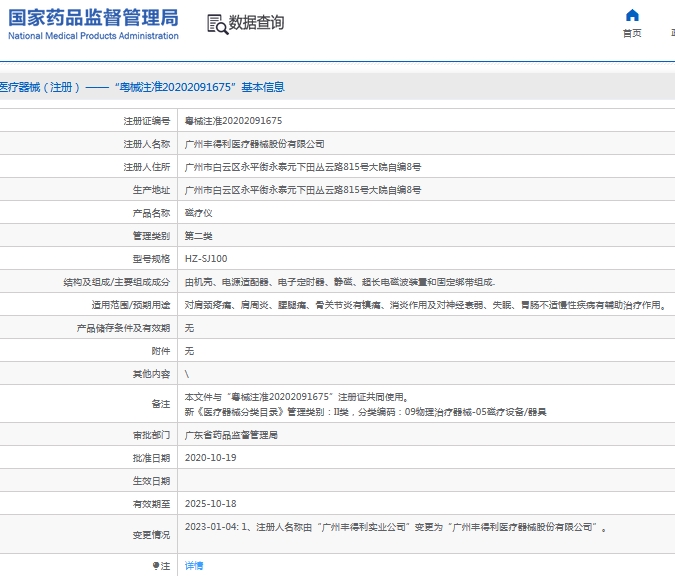The image size is (675, 576).
Task: Click the National Medical Products Administration subtitle
Action: pos(93,36)
